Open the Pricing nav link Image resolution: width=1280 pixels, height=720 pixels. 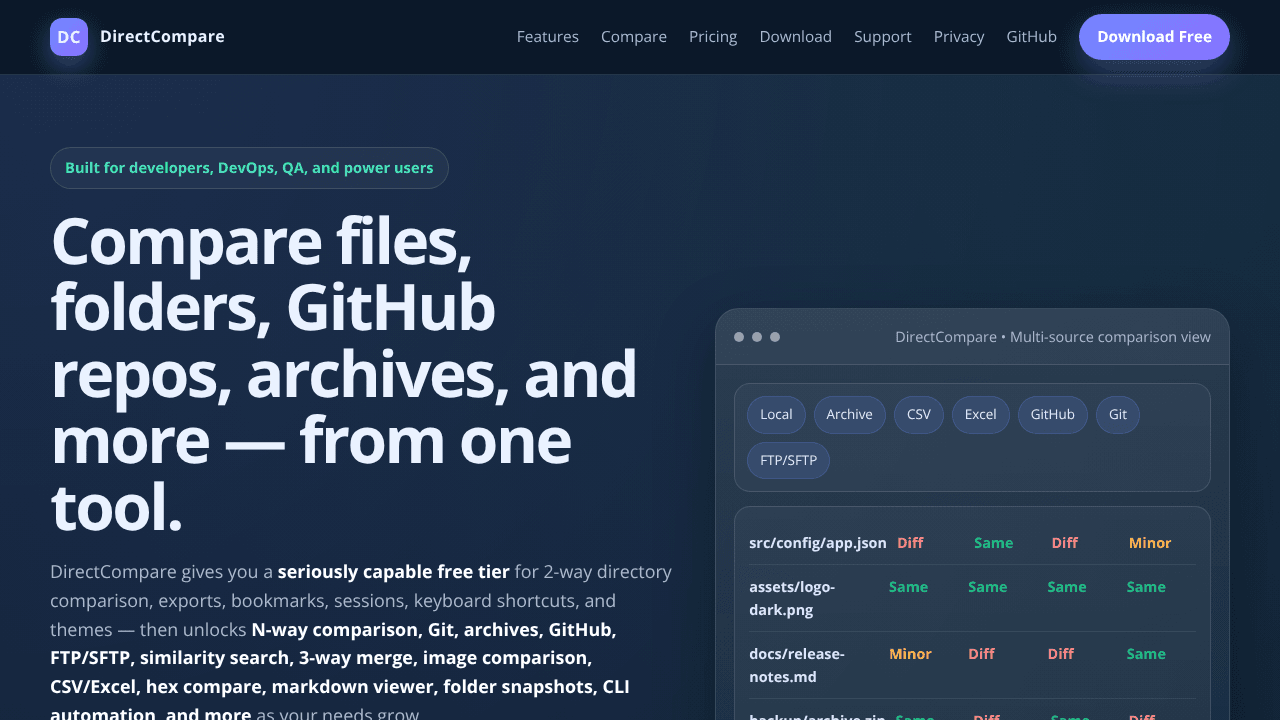(713, 37)
